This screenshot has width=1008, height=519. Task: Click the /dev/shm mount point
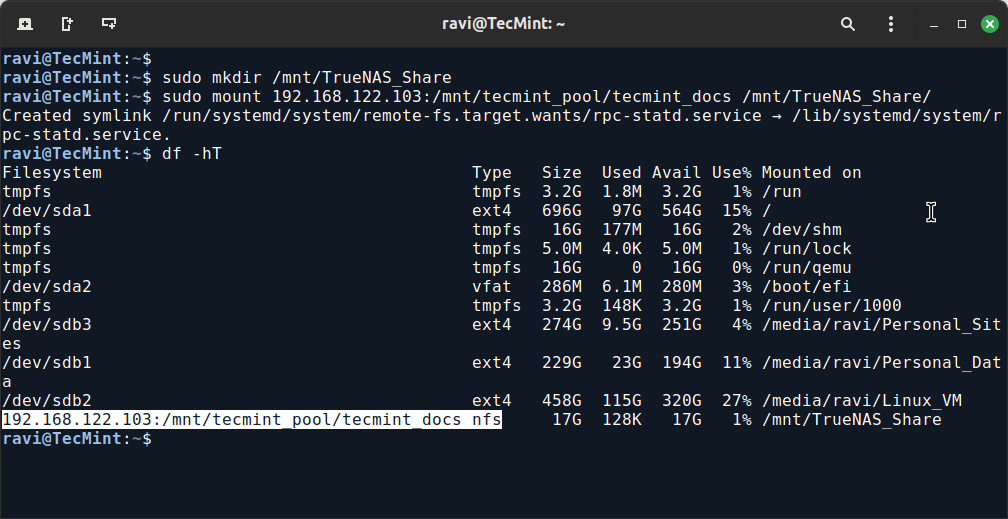tap(802, 230)
